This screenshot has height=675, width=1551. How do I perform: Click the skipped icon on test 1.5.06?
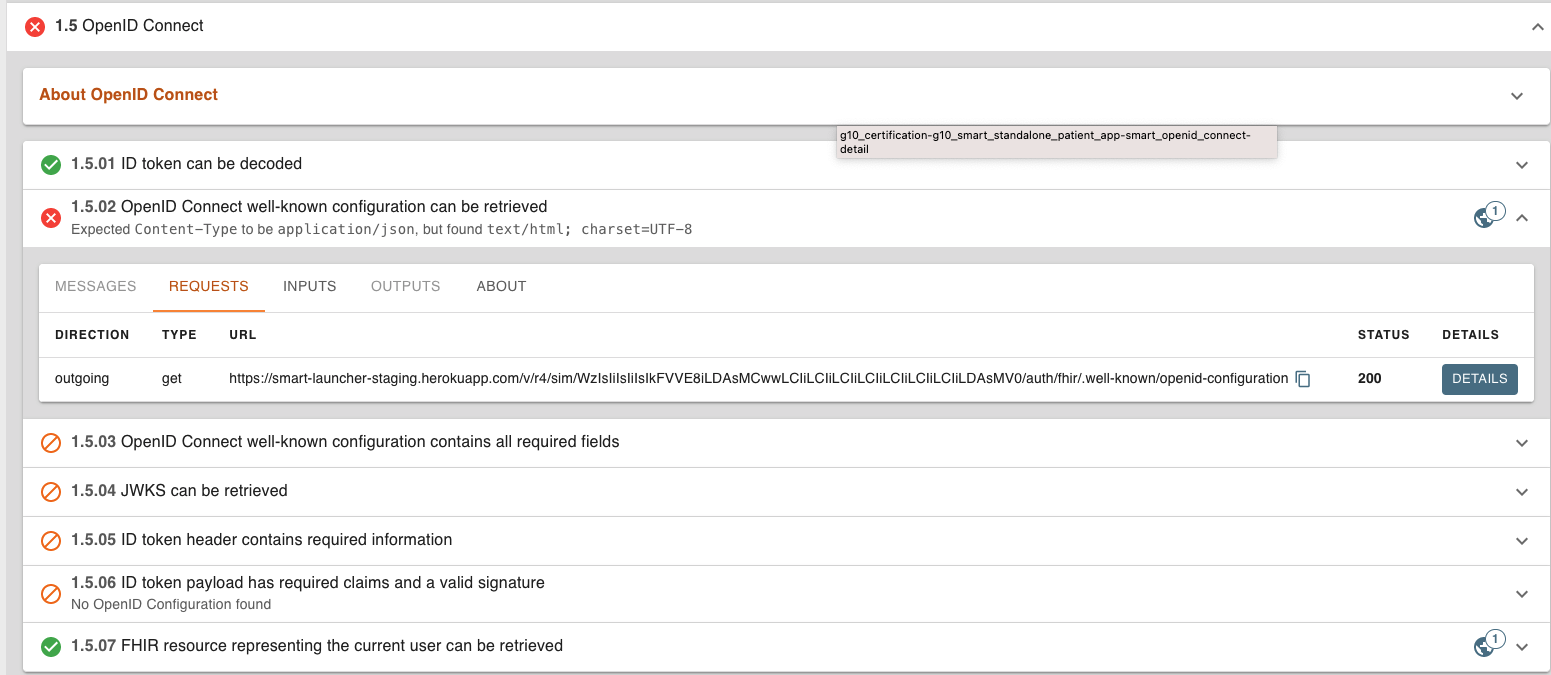[x=51, y=592]
